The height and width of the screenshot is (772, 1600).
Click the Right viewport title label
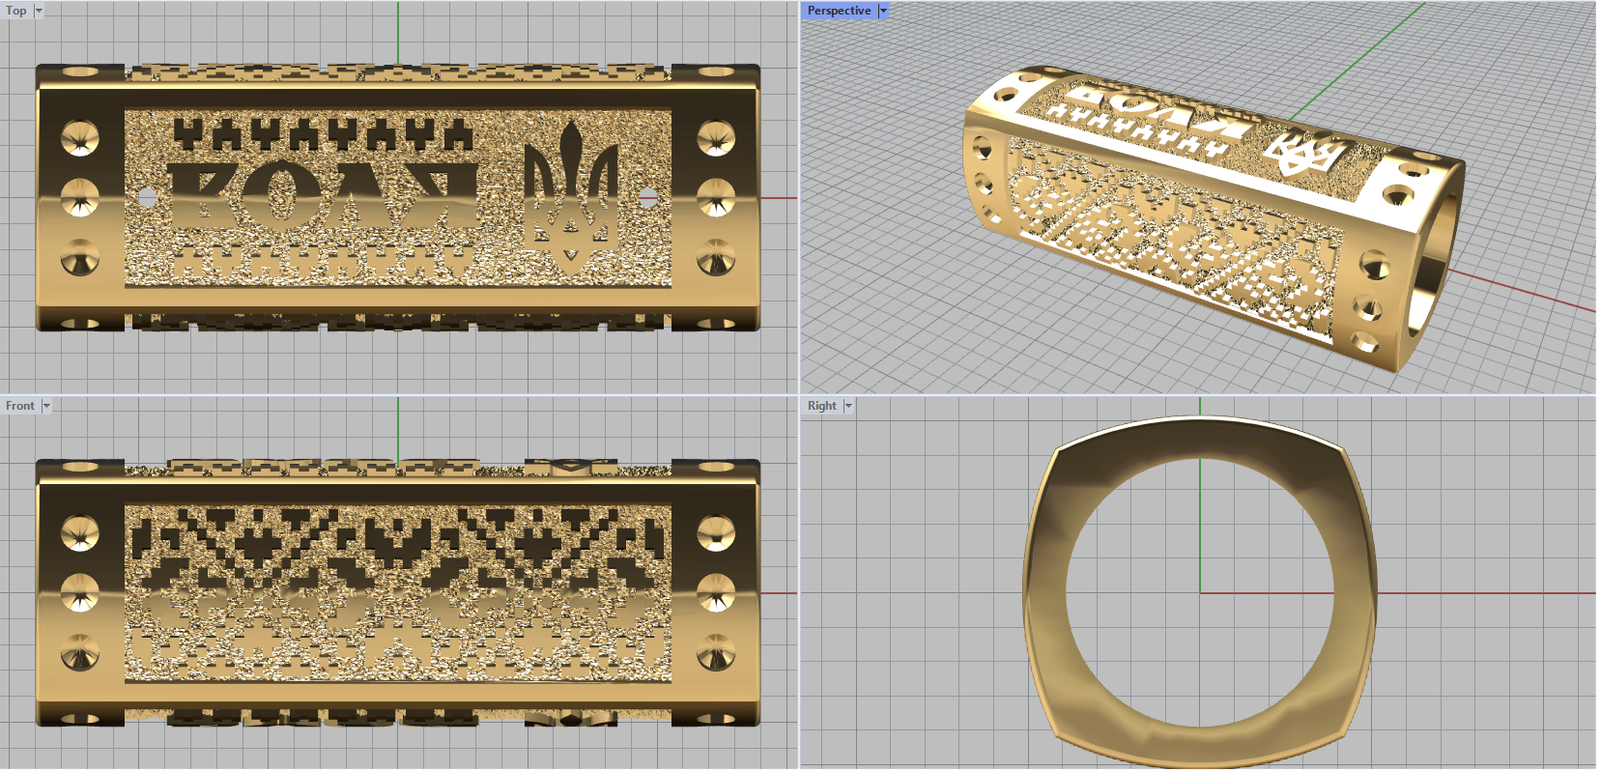(x=821, y=406)
